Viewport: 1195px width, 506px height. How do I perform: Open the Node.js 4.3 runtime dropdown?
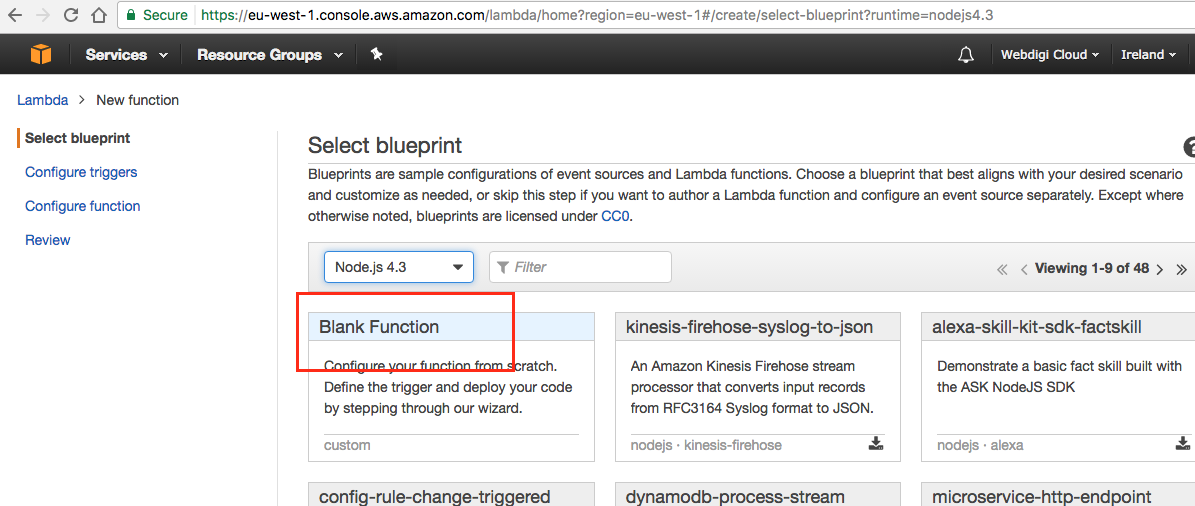tap(398, 267)
